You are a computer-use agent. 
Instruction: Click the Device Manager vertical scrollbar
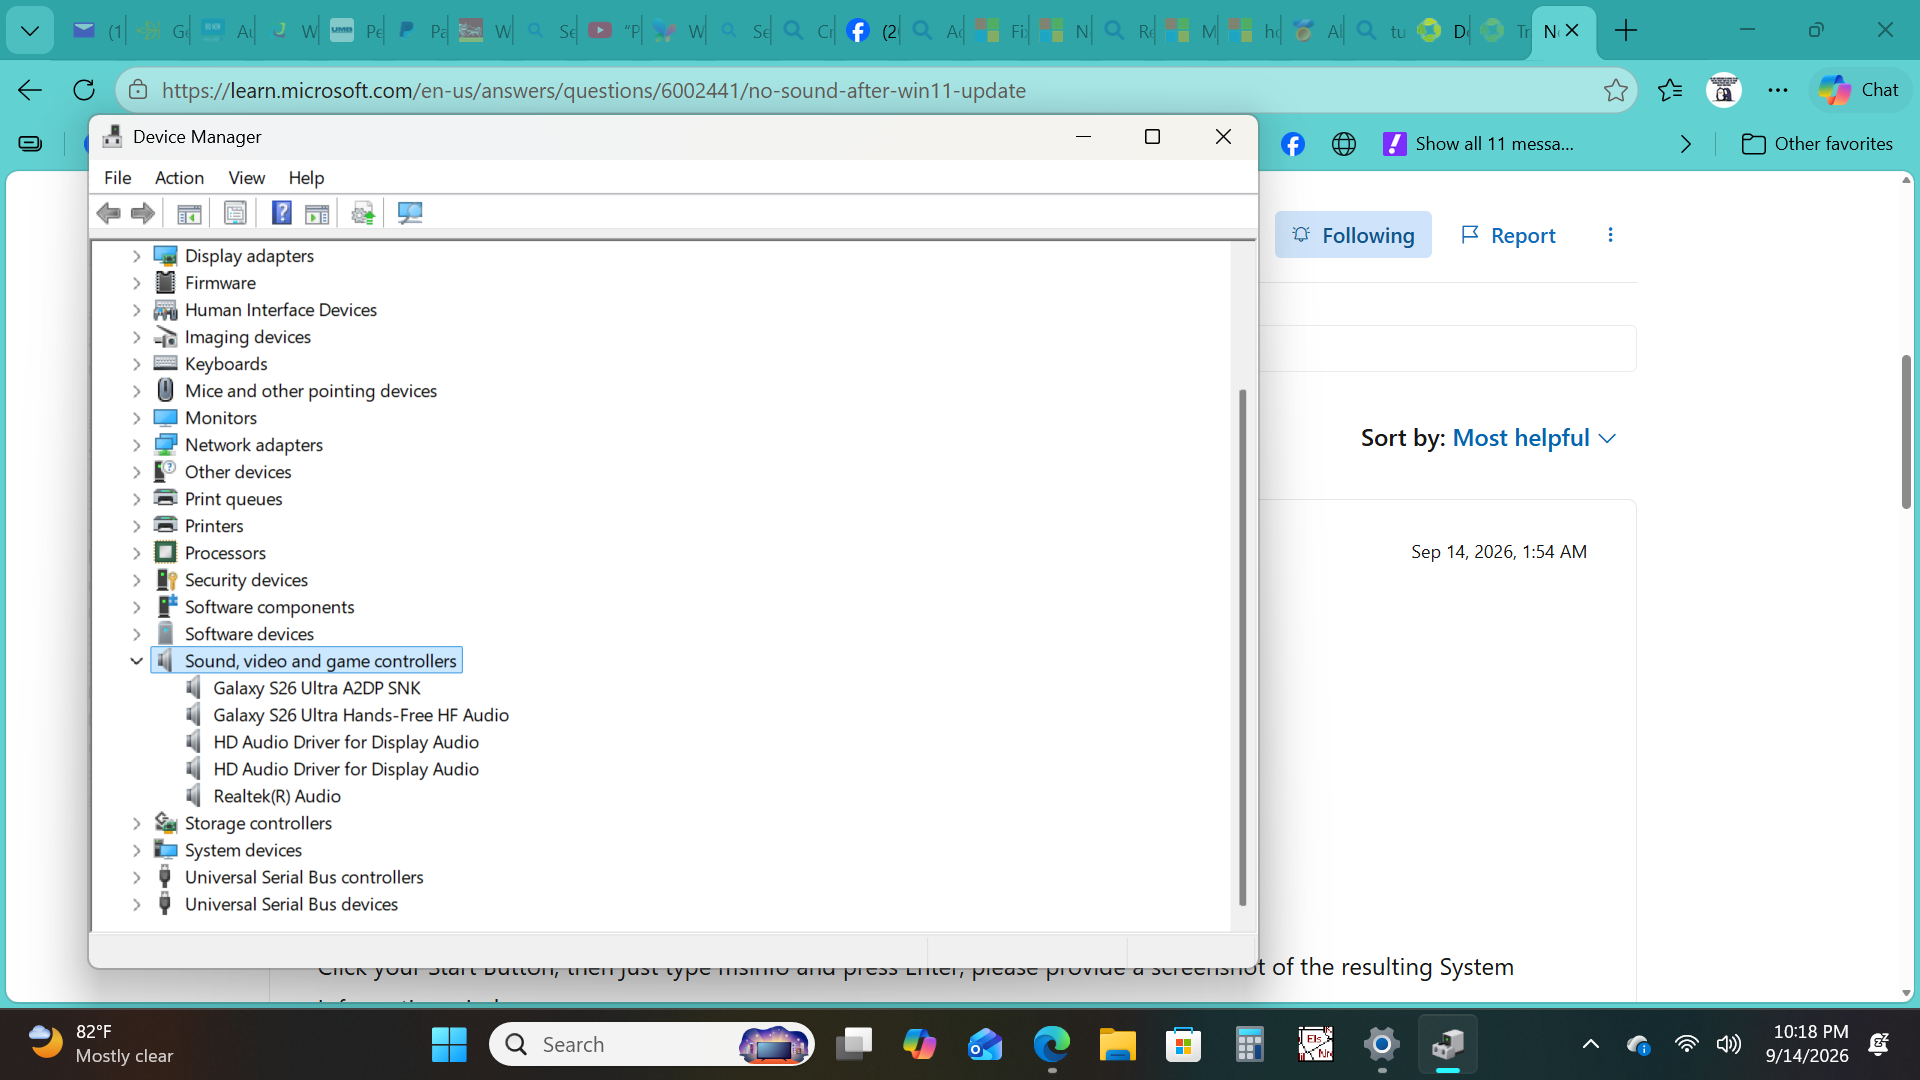[1243, 648]
